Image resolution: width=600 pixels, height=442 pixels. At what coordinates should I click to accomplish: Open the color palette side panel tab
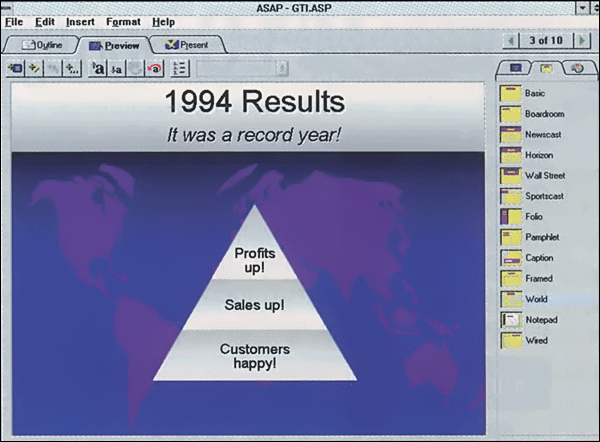577,68
